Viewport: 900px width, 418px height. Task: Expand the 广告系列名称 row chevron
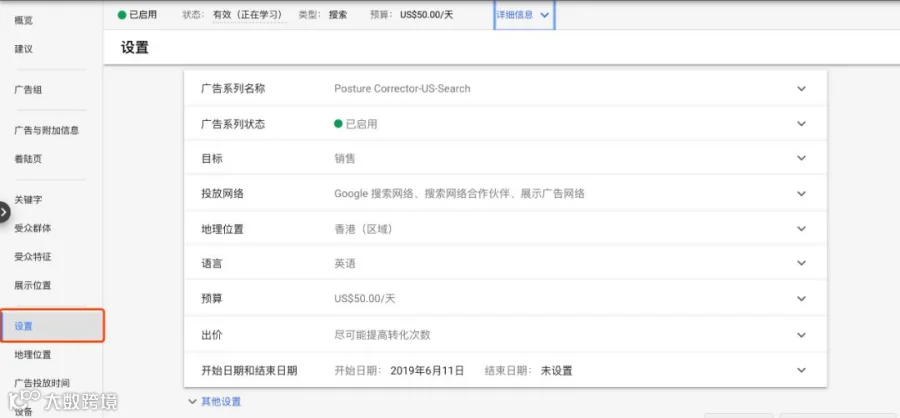801,88
